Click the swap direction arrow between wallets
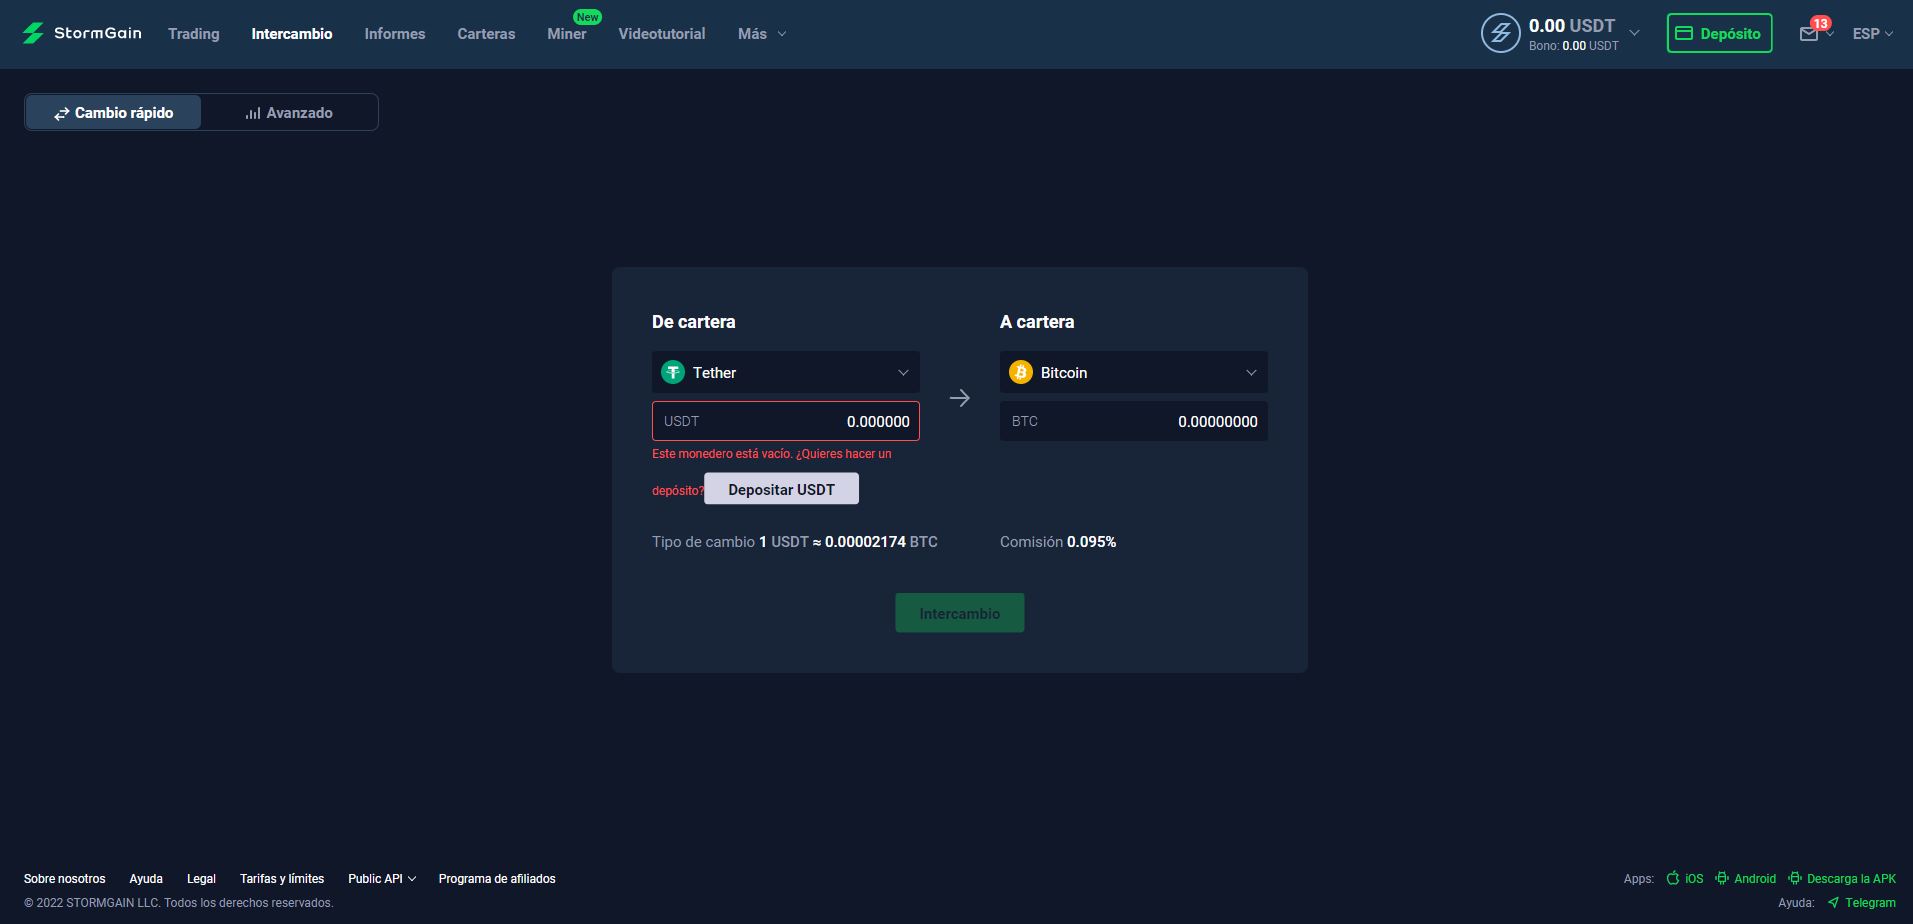The image size is (1913, 924). (960, 398)
